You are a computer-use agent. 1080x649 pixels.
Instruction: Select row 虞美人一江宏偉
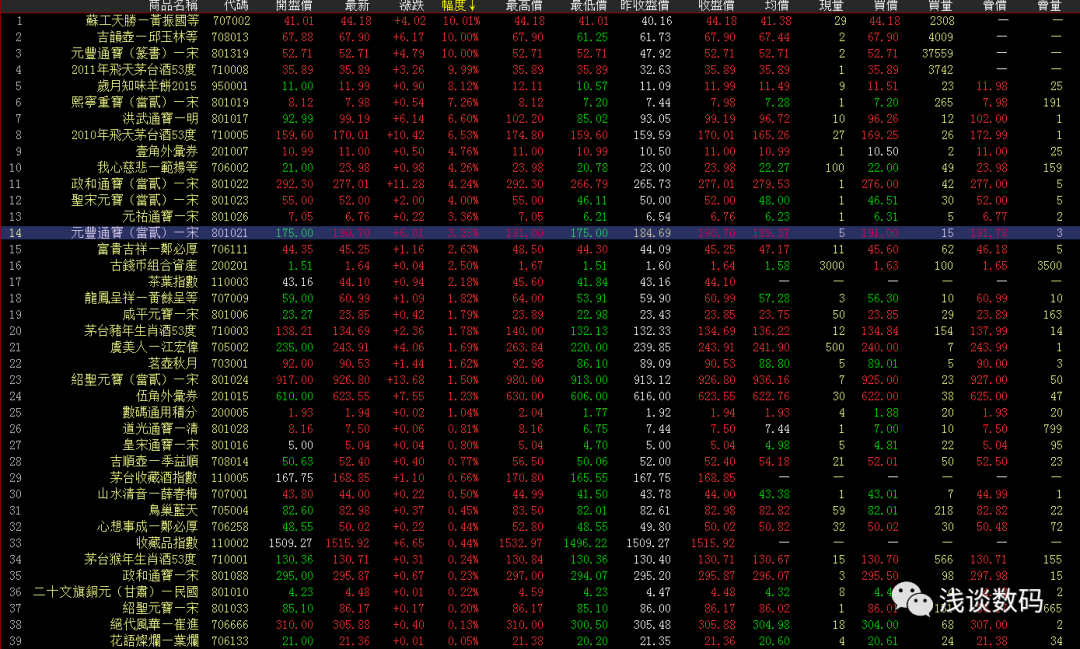[x=540, y=347]
